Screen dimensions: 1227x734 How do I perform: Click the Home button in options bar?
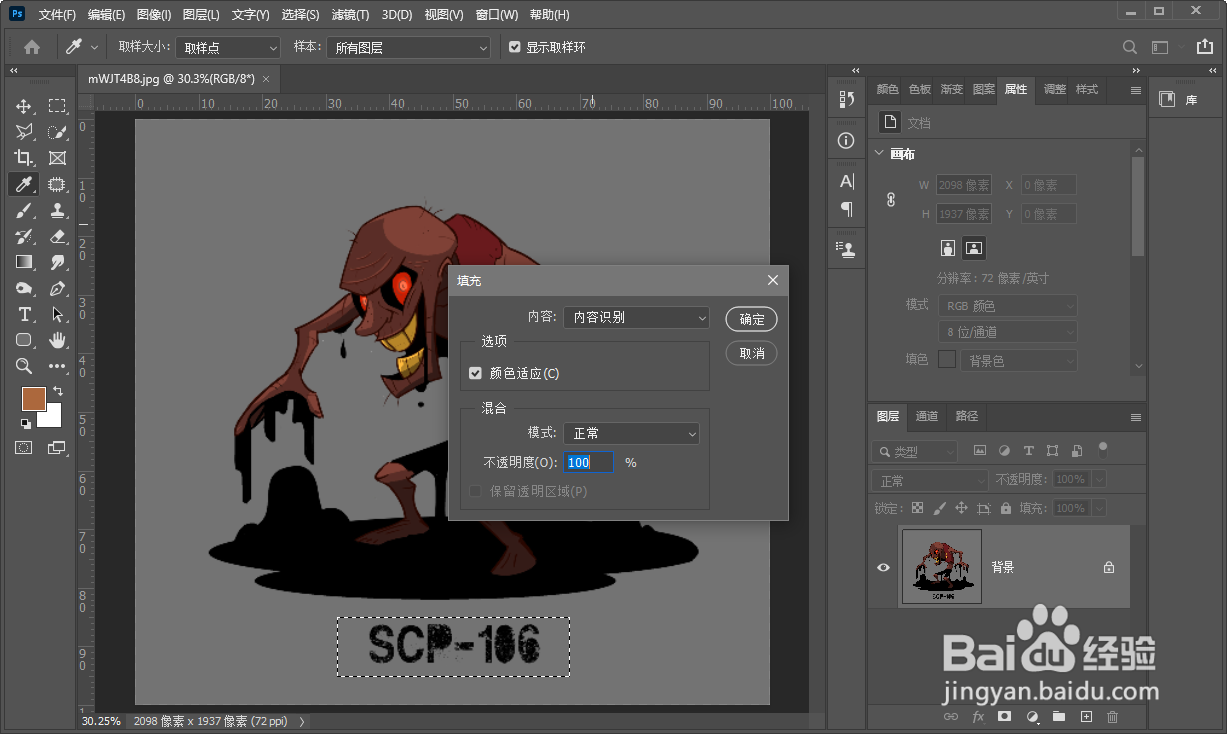32,47
